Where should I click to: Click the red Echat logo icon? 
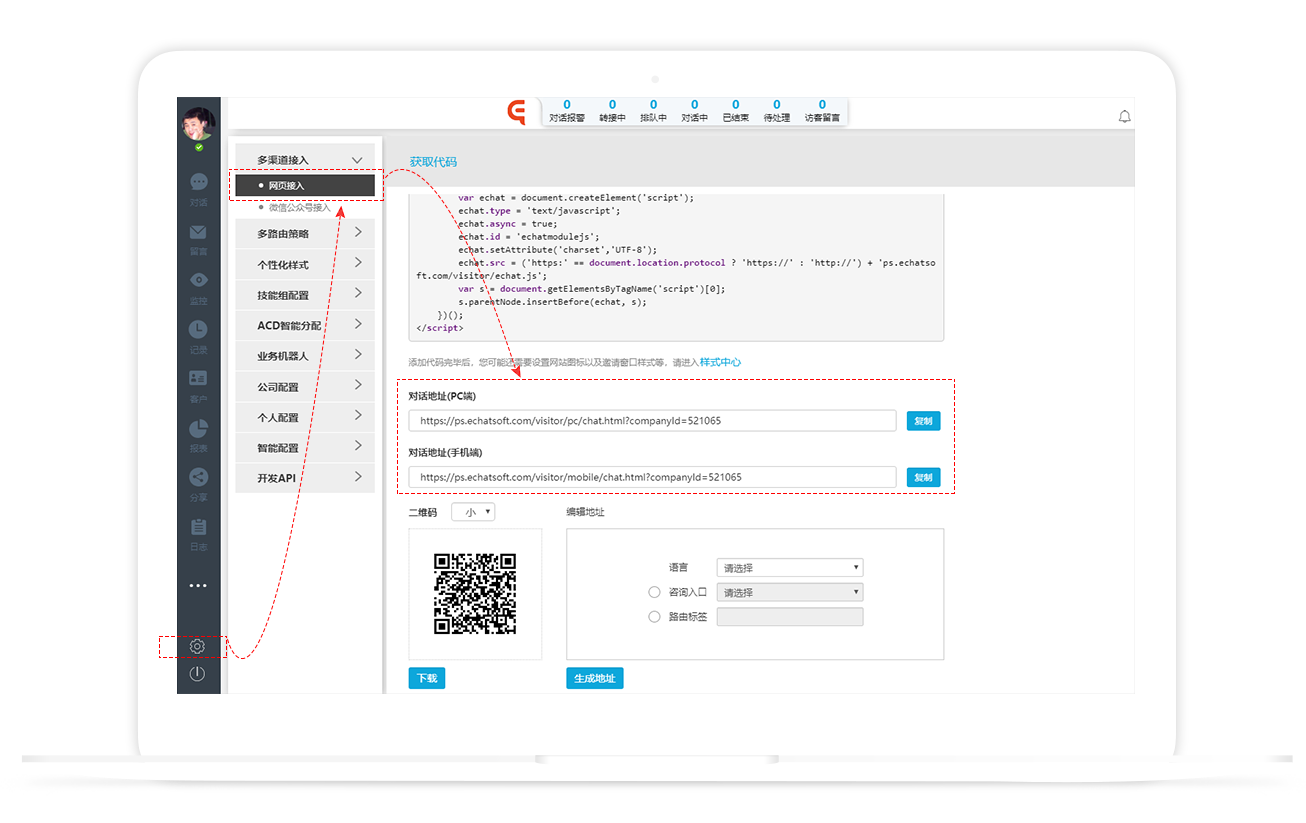click(517, 112)
